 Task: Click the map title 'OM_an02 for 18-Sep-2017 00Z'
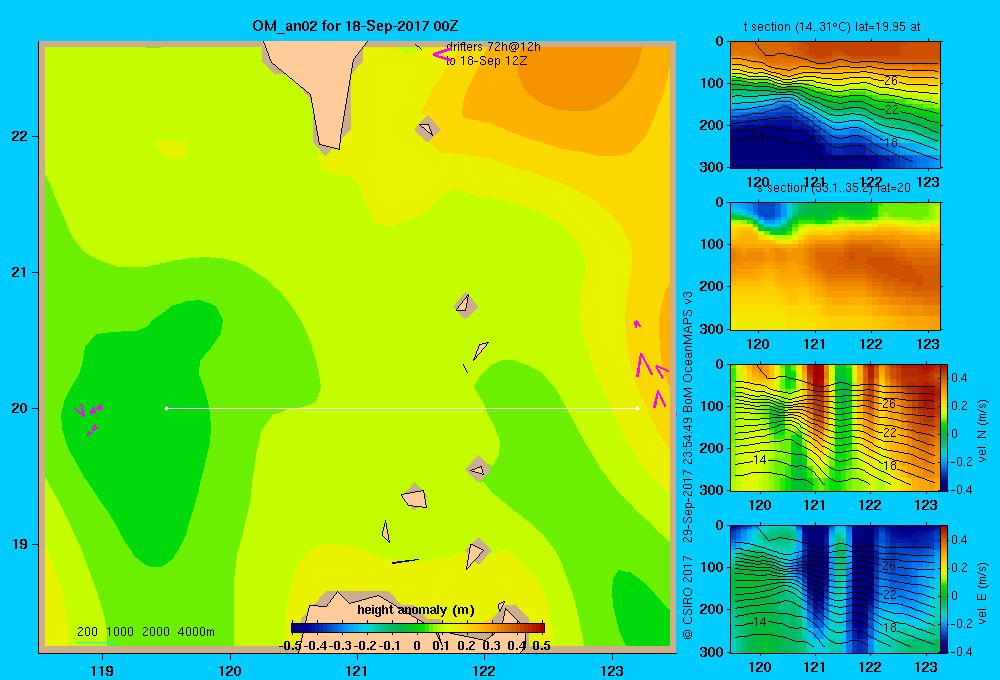click(x=355, y=26)
